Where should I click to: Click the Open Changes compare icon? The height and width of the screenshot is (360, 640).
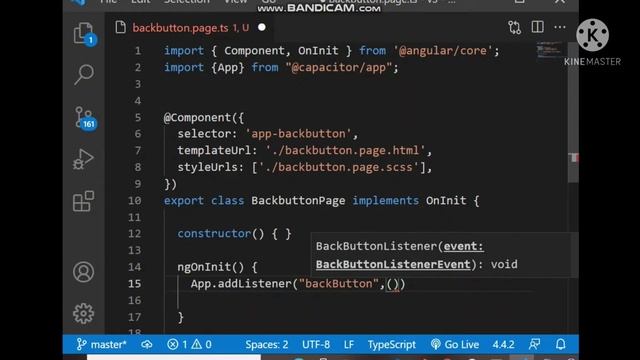(x=514, y=28)
